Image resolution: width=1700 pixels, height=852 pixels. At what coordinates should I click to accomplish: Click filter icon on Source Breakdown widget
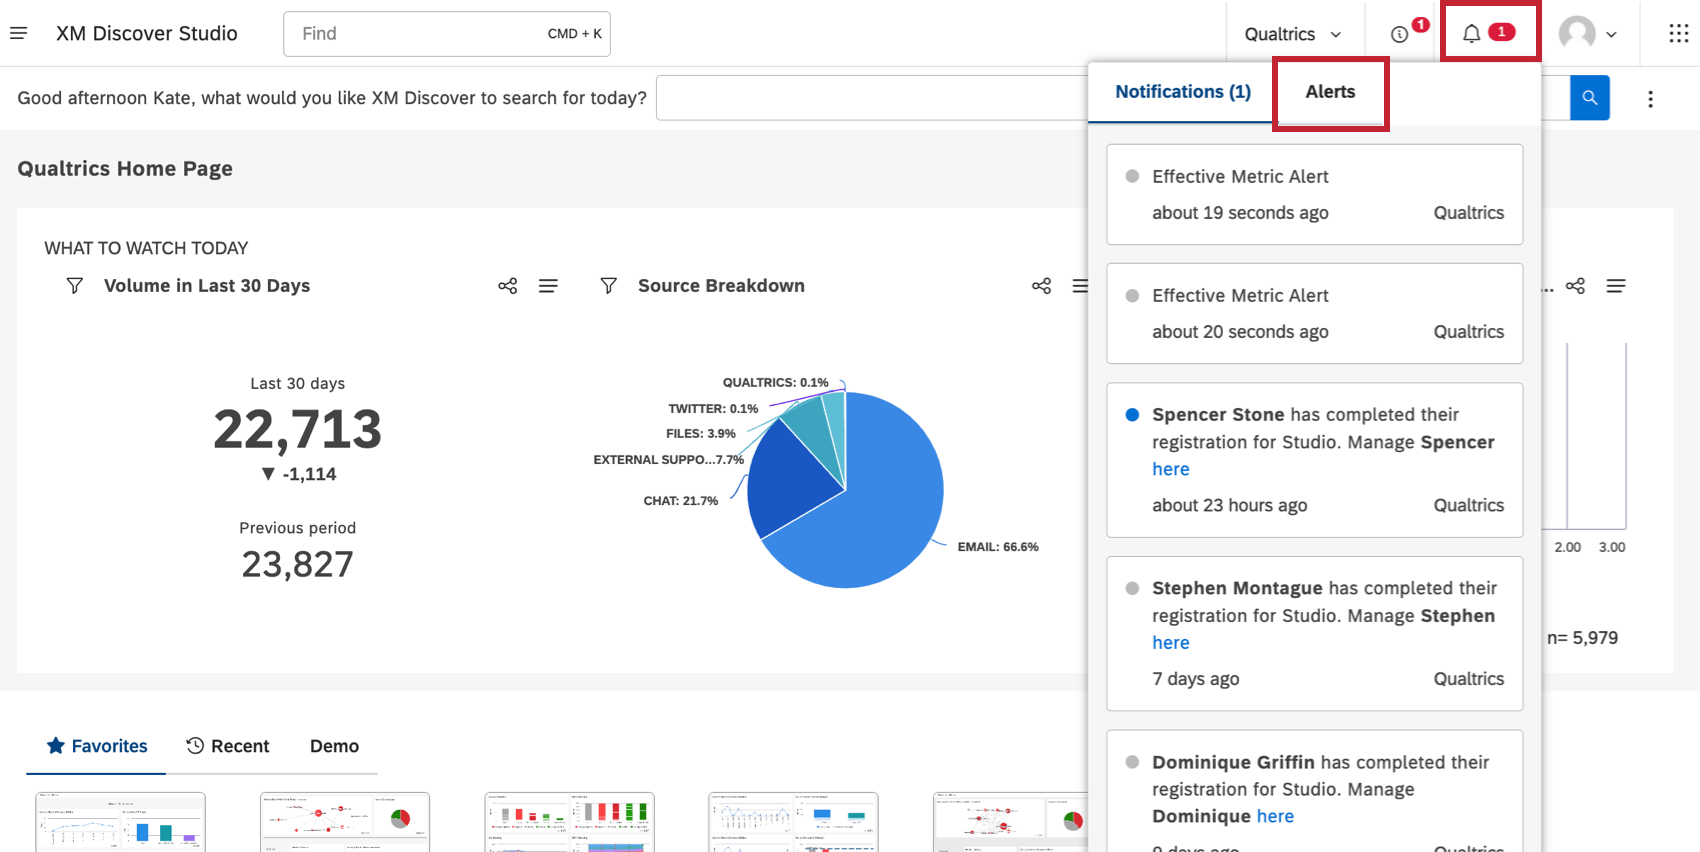click(608, 286)
